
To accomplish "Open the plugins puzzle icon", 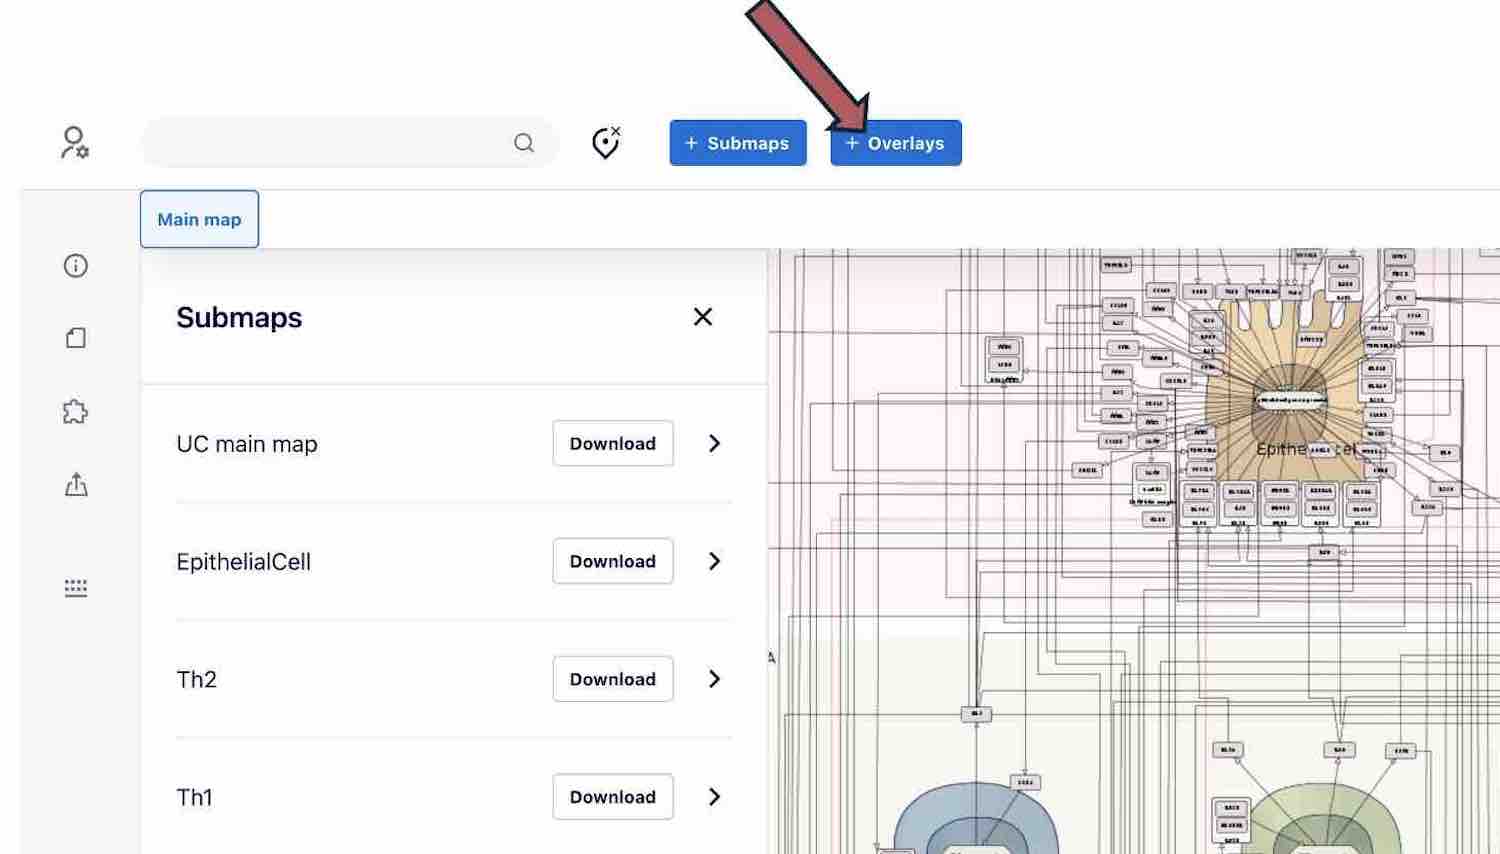I will [x=76, y=411].
